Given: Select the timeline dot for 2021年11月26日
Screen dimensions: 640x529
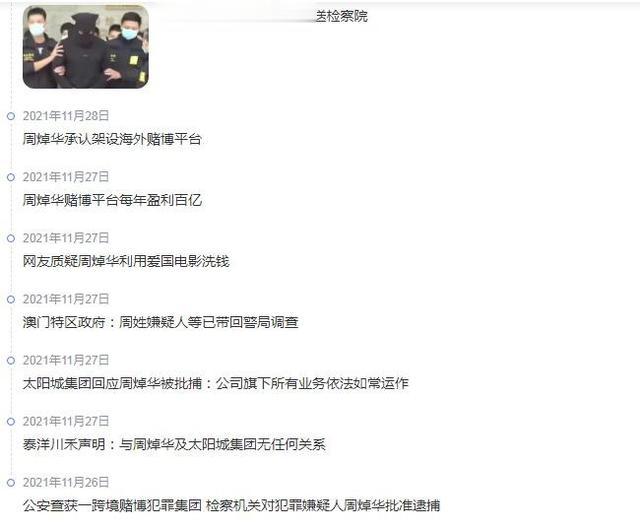Looking at the screenshot, I should (11, 483).
